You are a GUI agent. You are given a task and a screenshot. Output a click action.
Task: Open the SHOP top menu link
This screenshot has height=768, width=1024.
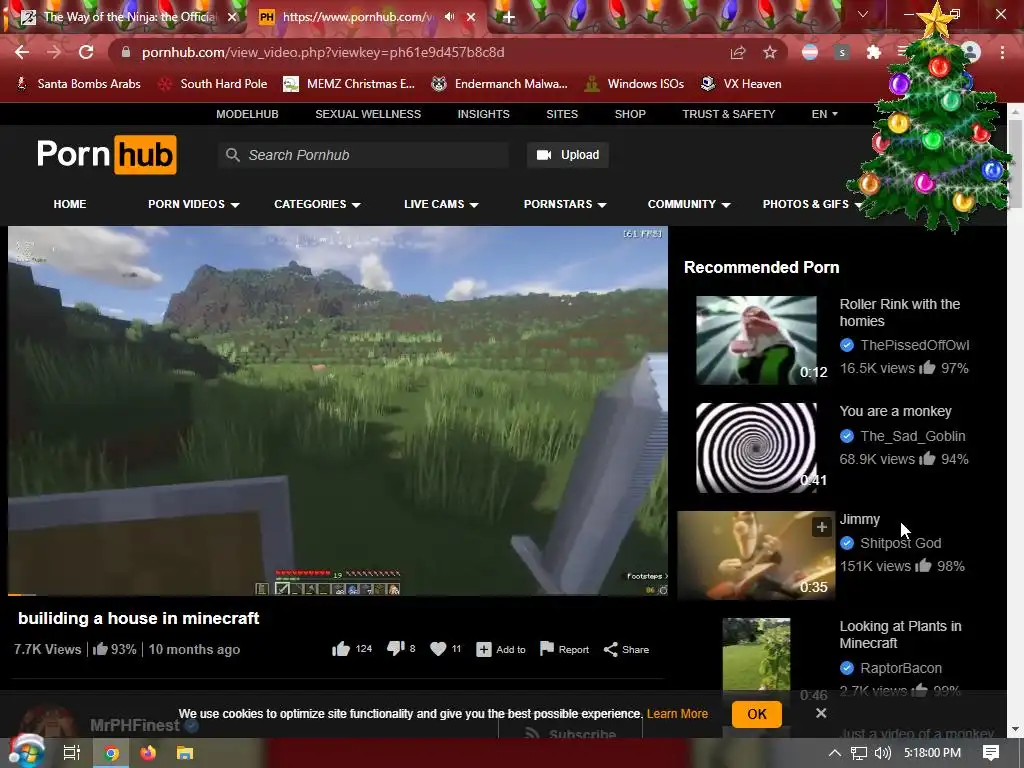[x=630, y=114]
